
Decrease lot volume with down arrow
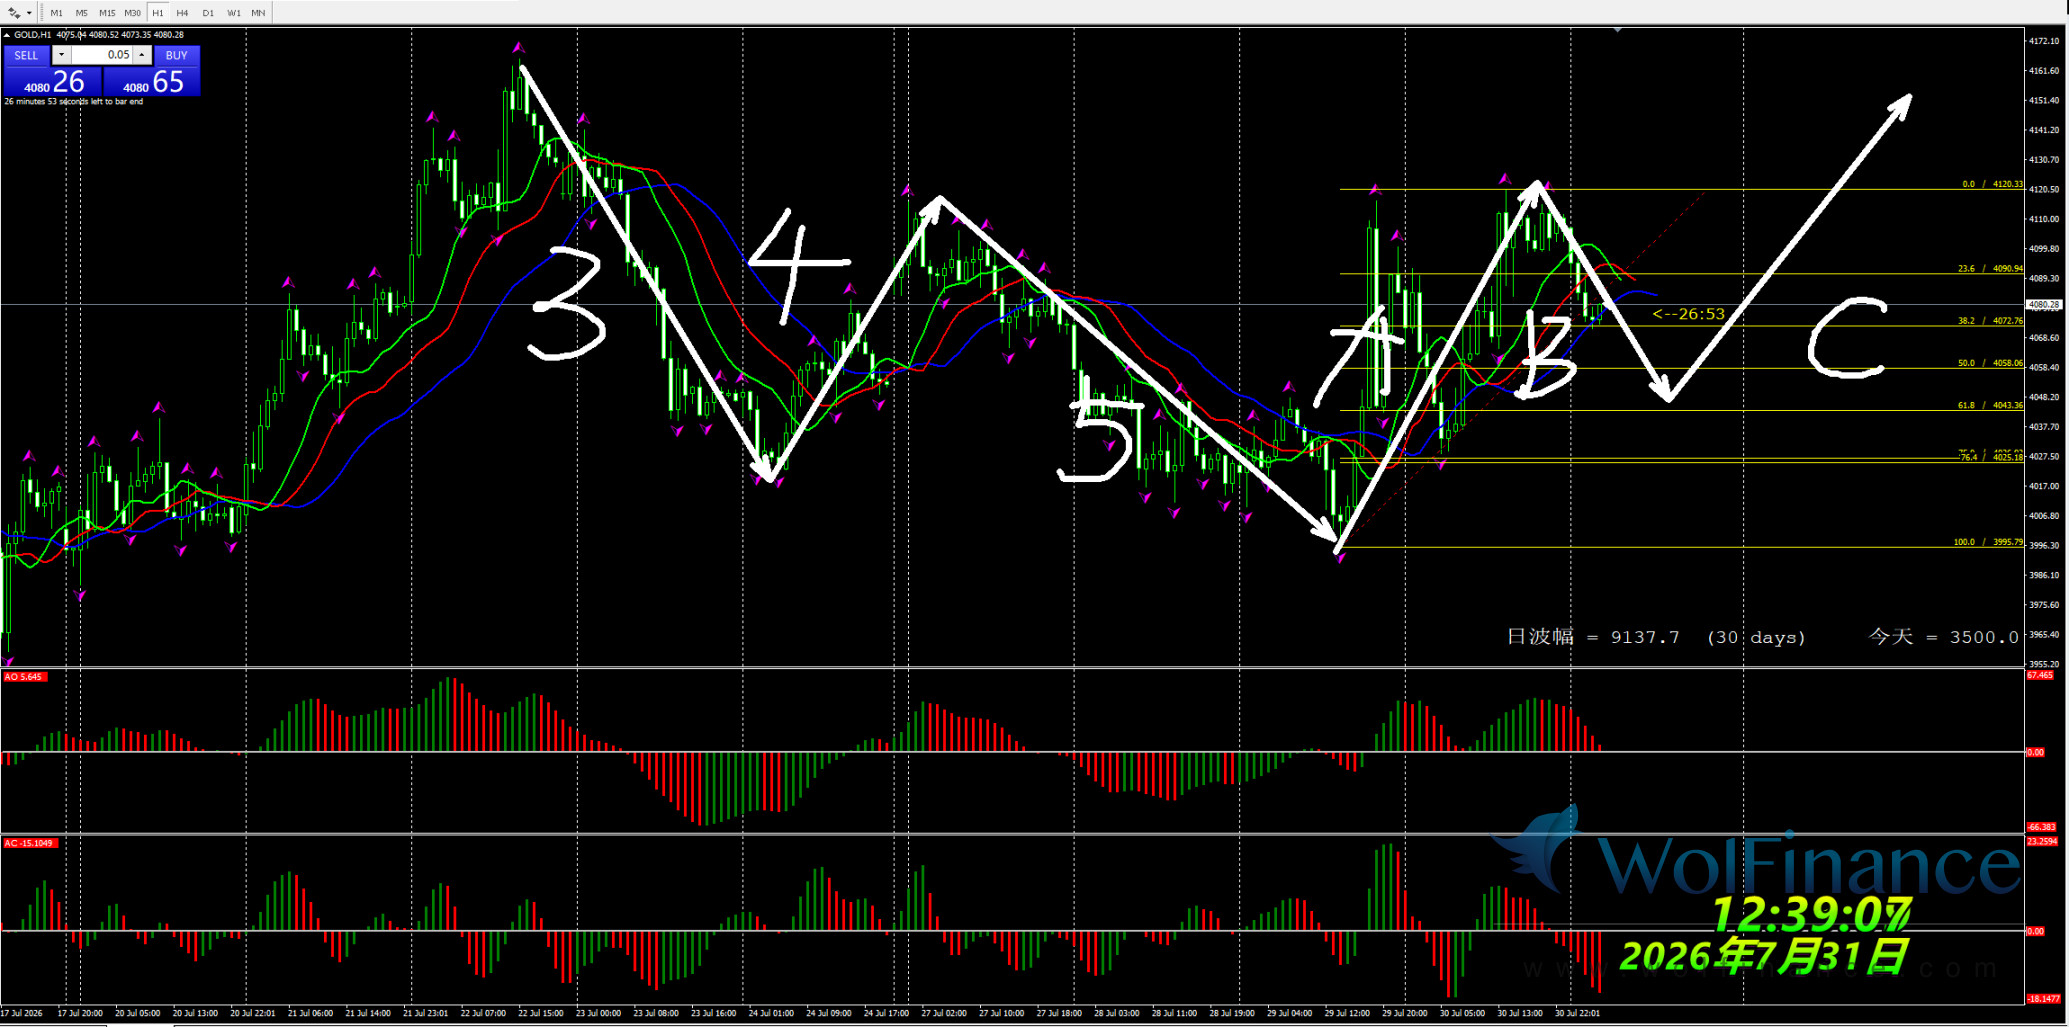[61, 55]
